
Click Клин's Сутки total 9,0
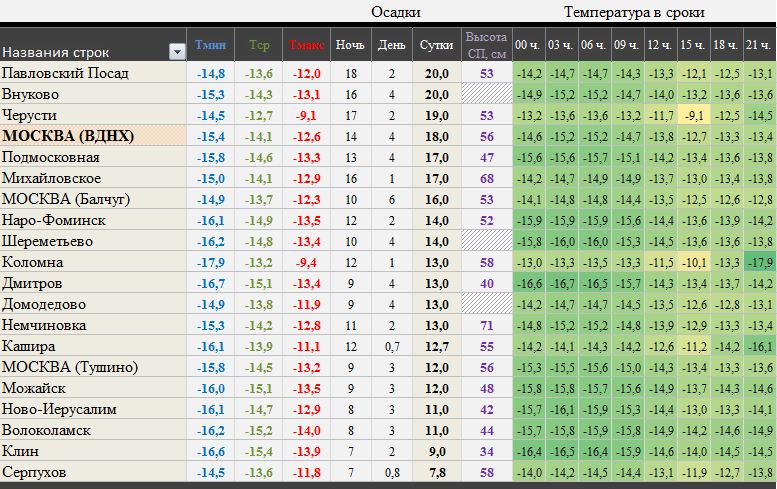[438, 451]
